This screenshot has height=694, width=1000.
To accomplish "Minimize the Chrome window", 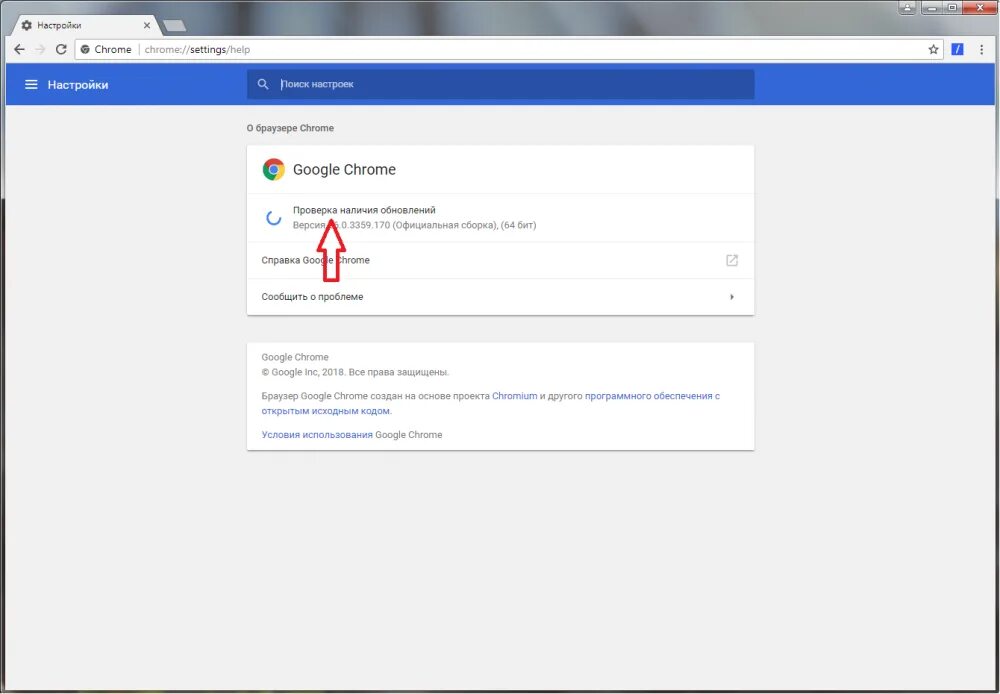I will (x=932, y=8).
